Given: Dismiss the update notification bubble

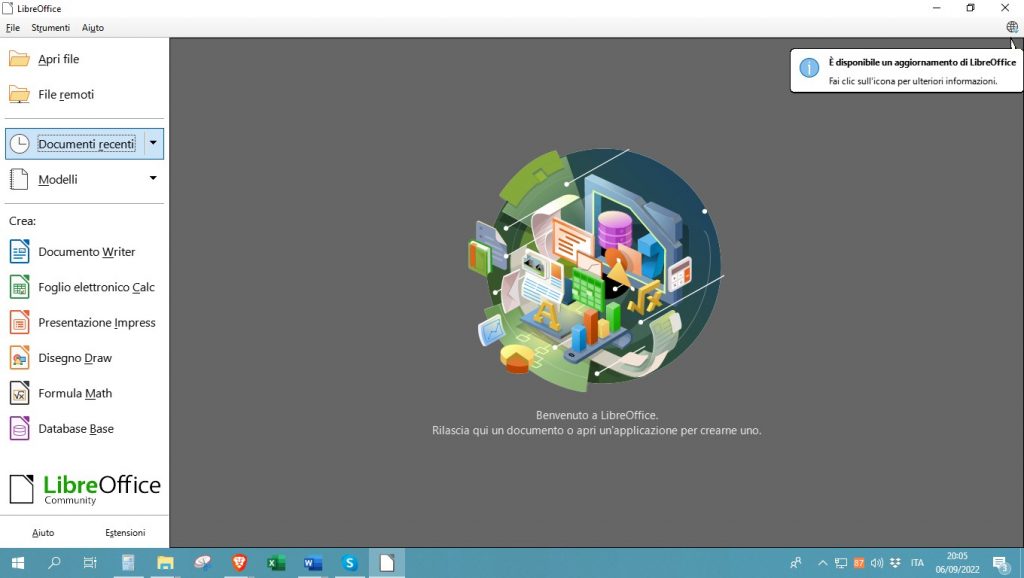Looking at the screenshot, I should click(905, 70).
